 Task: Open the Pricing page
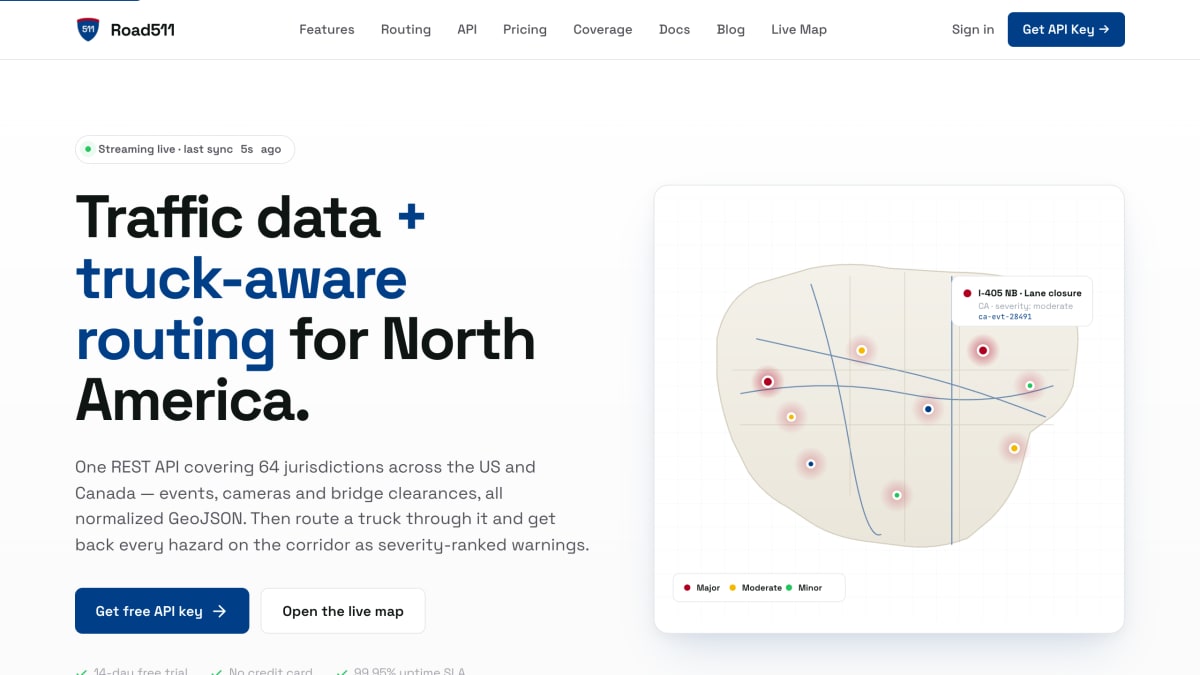525,30
